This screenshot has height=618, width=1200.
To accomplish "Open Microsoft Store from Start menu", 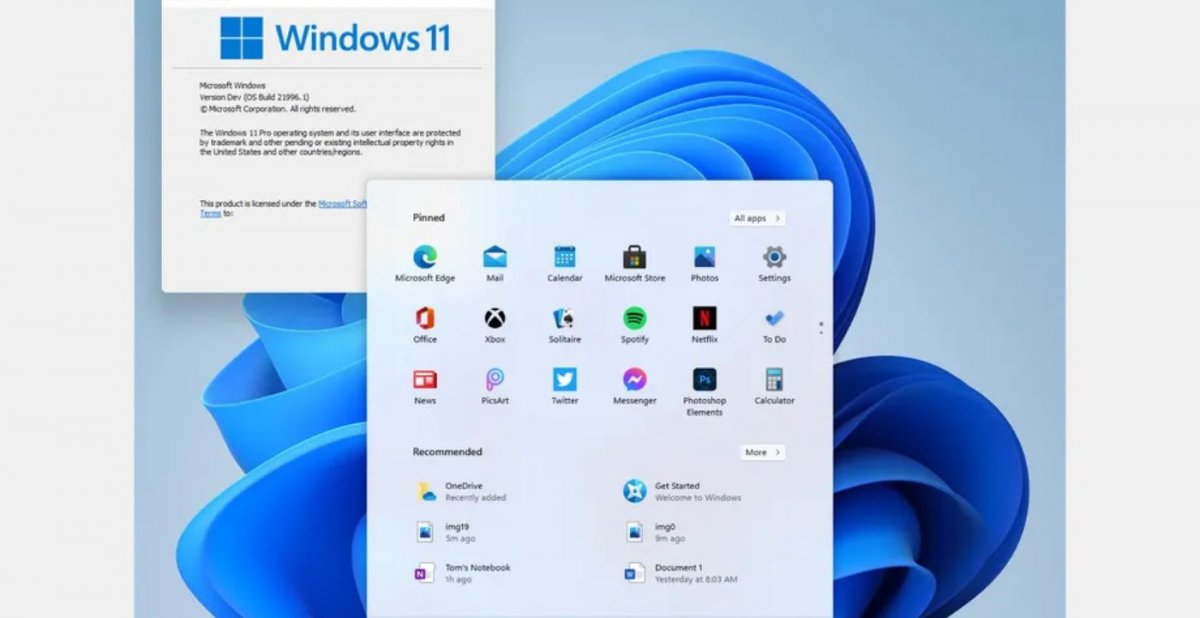I will 635,258.
